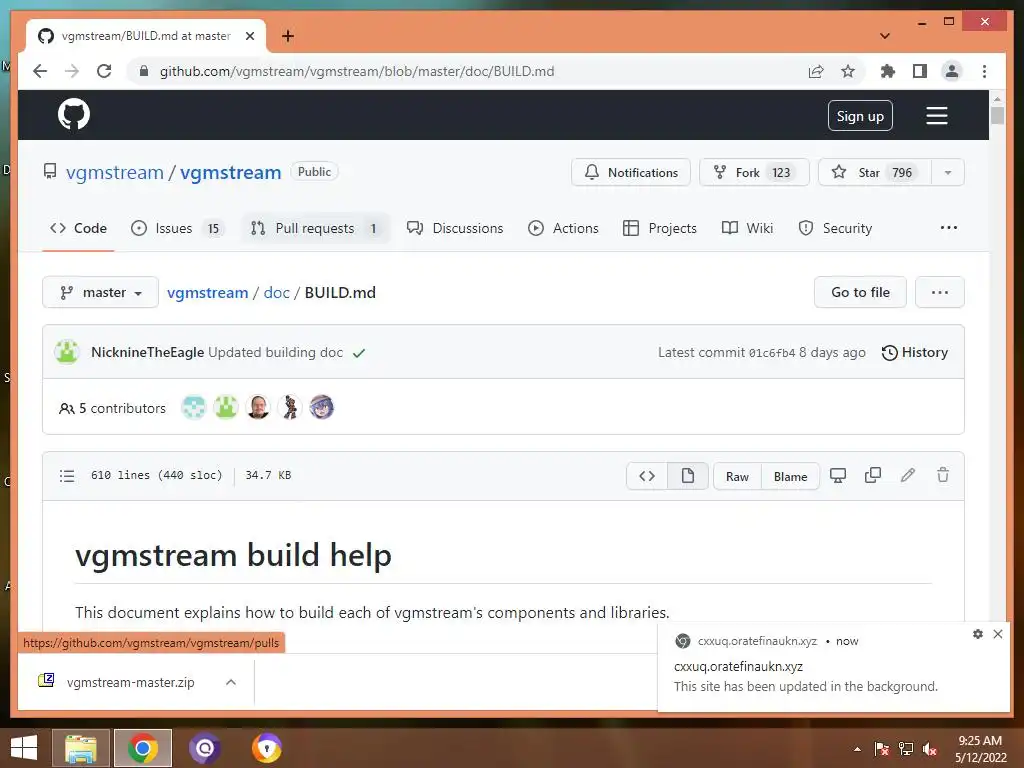The height and width of the screenshot is (768, 1024).
Task: Open the hamburger navigation menu
Action: tap(936, 116)
